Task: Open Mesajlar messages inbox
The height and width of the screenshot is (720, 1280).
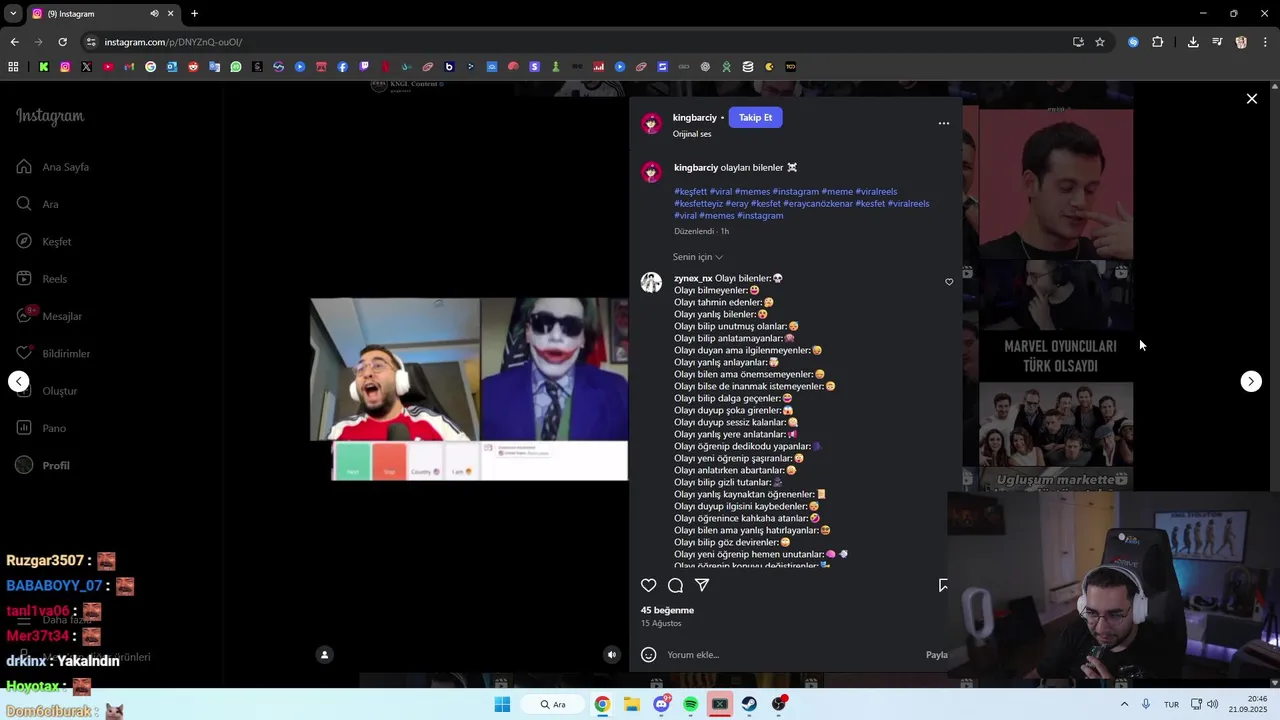Action: coord(49,316)
